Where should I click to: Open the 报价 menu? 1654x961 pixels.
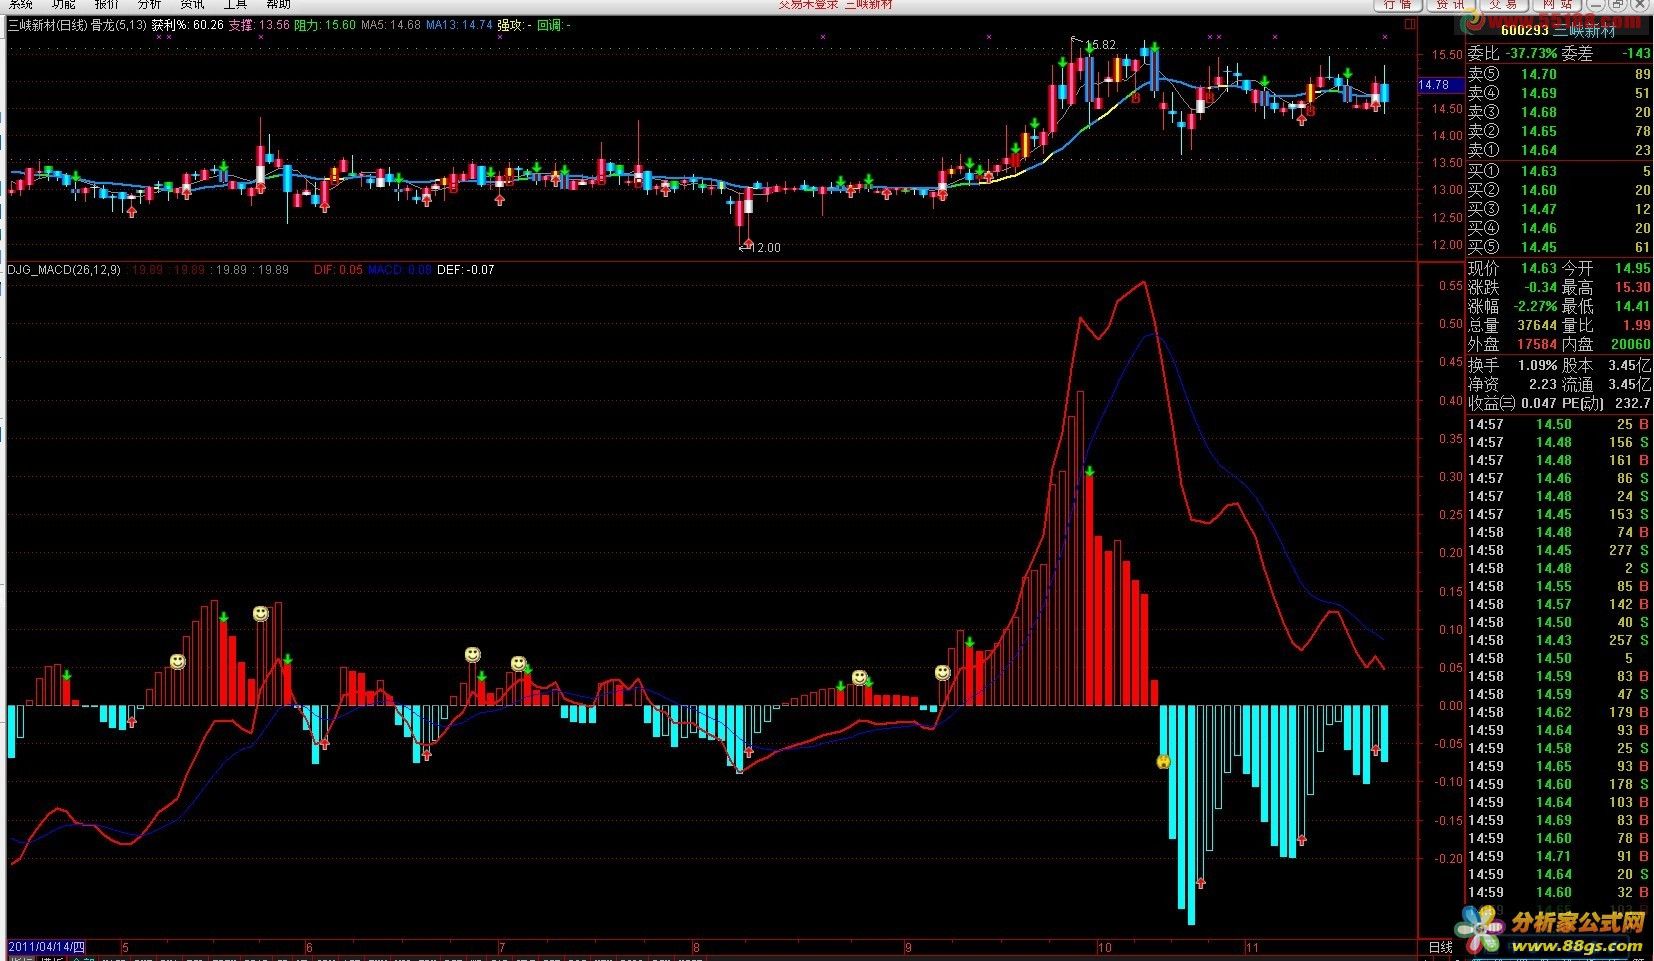106,5
